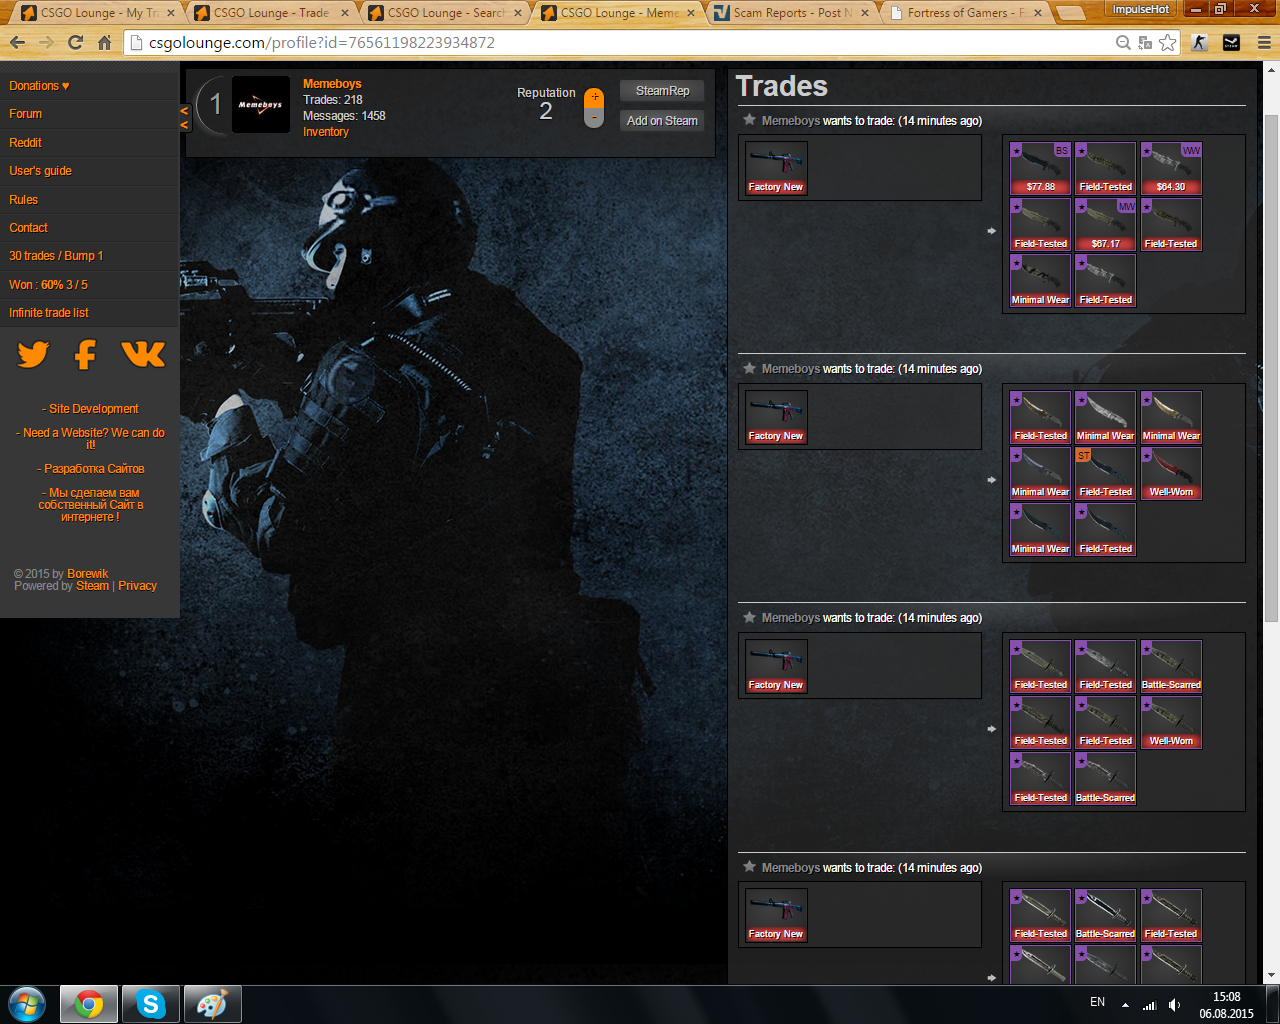Reload the page with the refresh button

[x=75, y=43]
